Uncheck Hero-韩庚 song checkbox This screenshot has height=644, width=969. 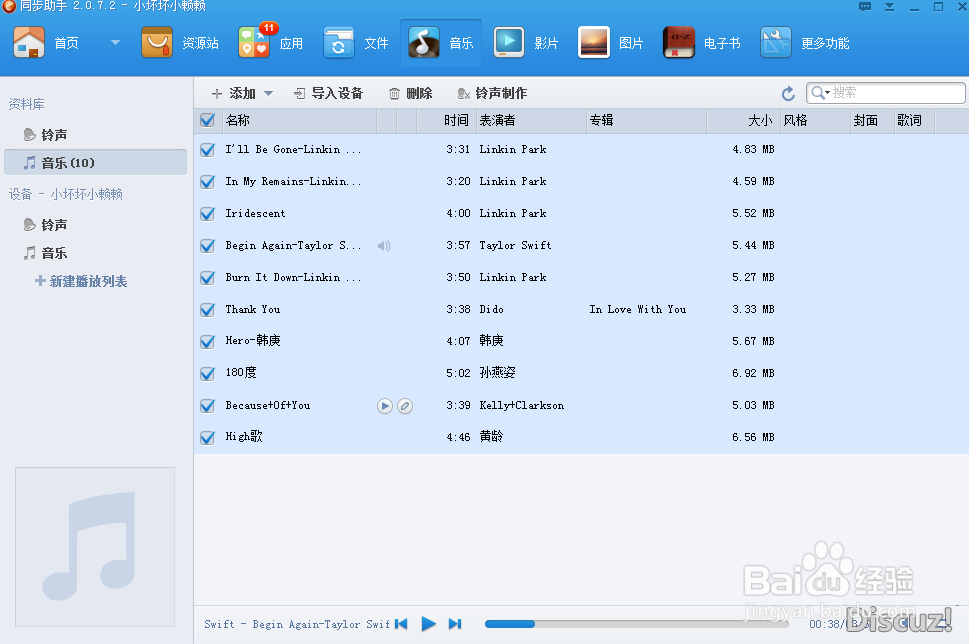pos(208,342)
